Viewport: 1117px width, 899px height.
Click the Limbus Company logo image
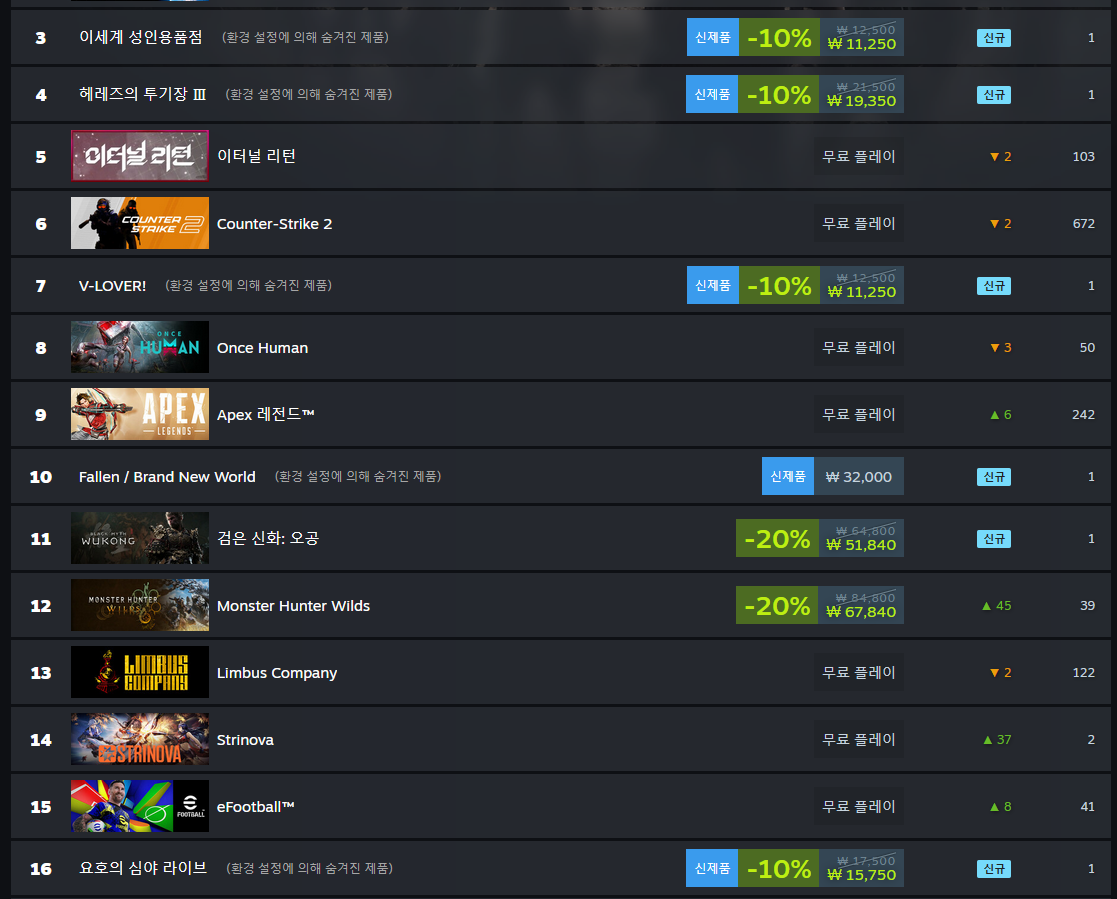[140, 672]
